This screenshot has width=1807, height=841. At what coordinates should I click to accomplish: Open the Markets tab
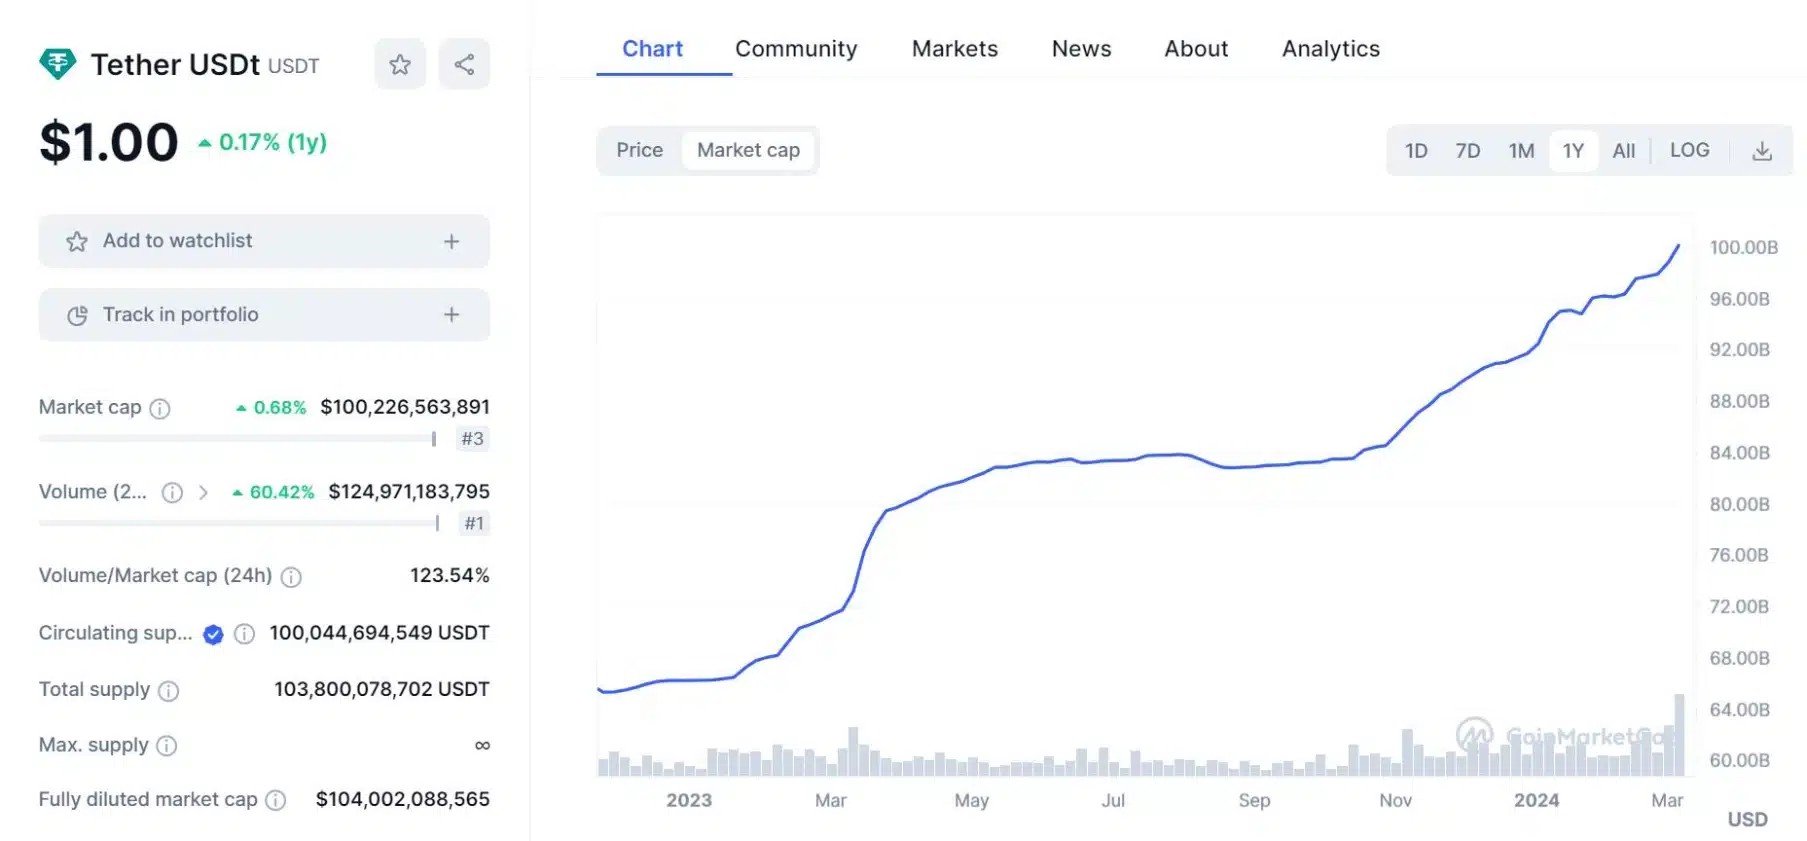955,49
